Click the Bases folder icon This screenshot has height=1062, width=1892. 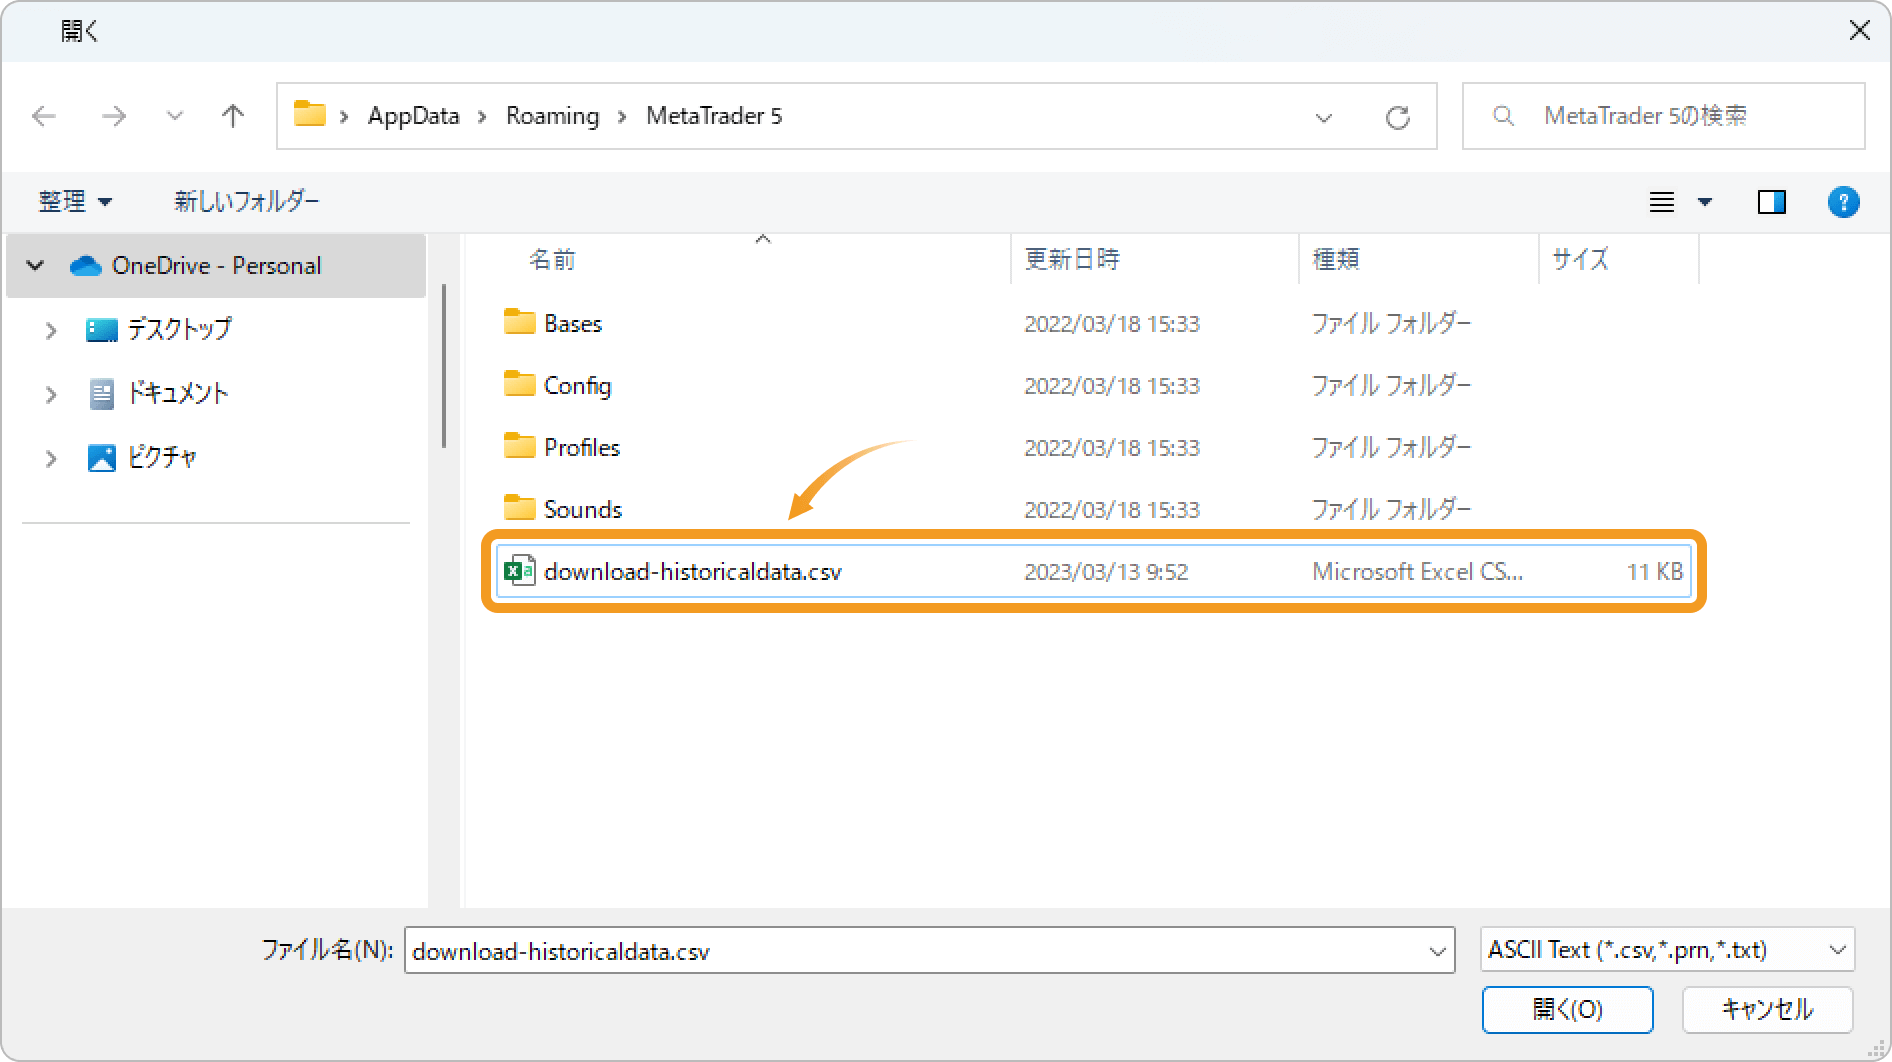519,322
